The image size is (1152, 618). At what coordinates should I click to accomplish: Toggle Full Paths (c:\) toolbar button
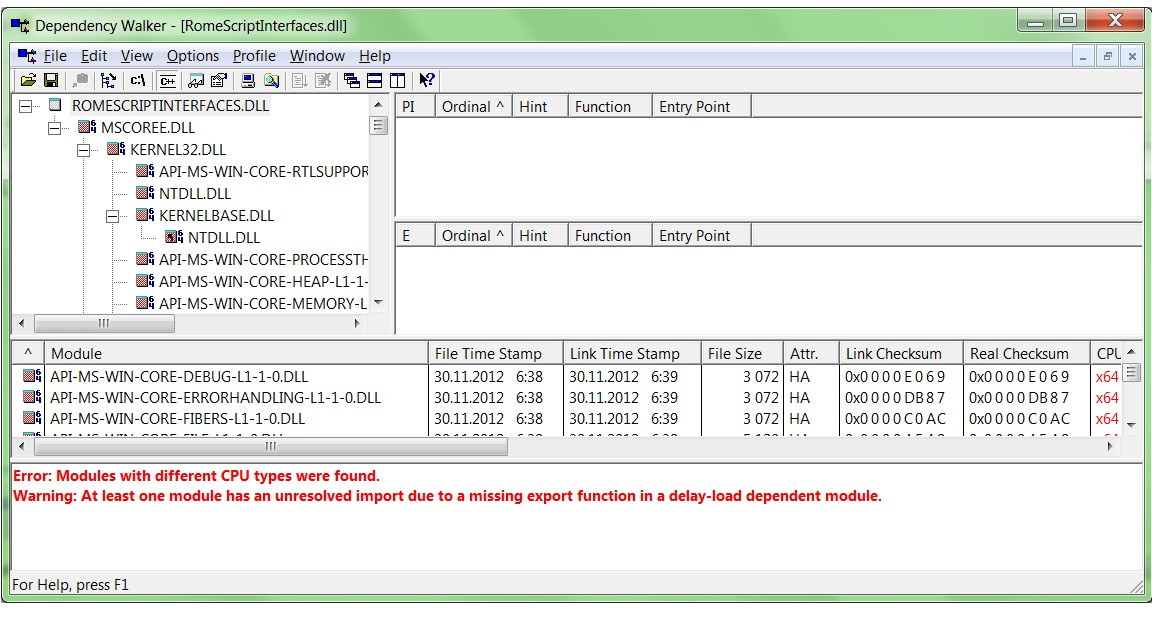click(138, 81)
